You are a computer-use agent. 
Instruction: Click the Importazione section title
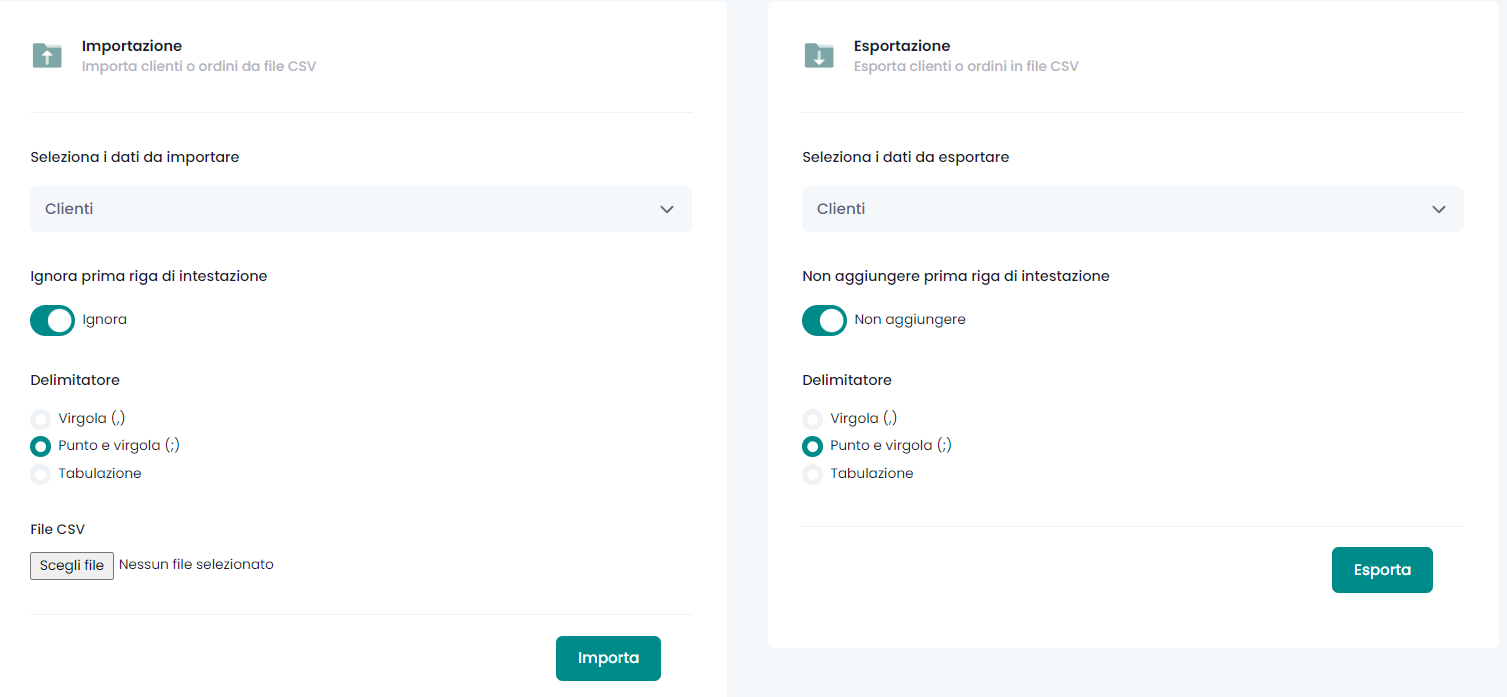pos(132,46)
